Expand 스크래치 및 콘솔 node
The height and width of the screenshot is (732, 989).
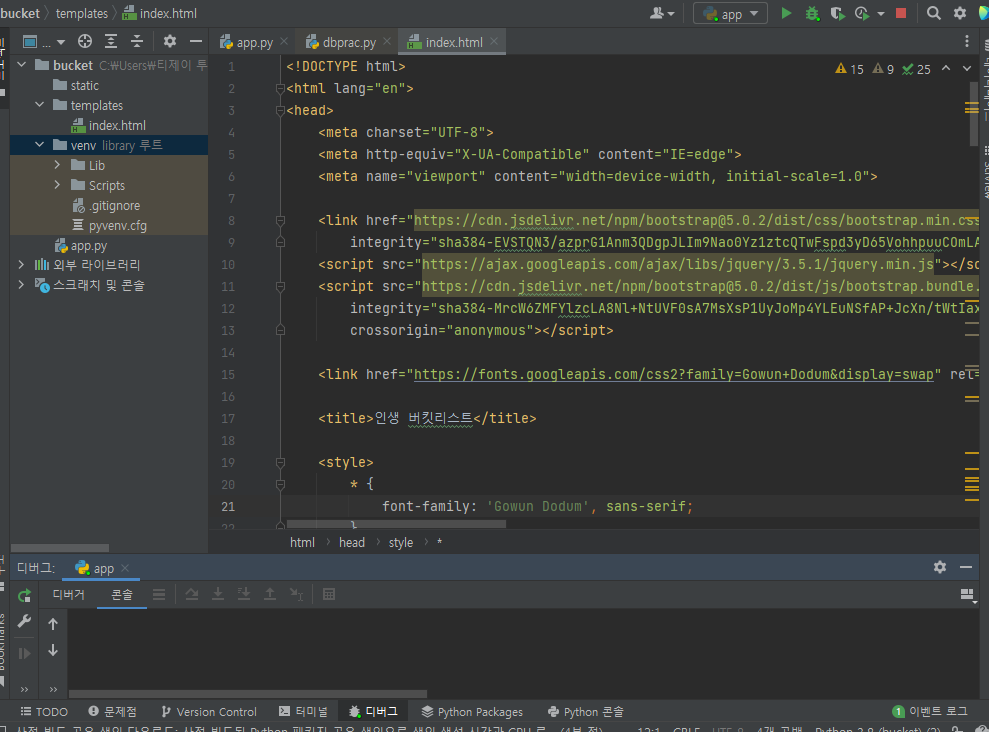[21, 285]
